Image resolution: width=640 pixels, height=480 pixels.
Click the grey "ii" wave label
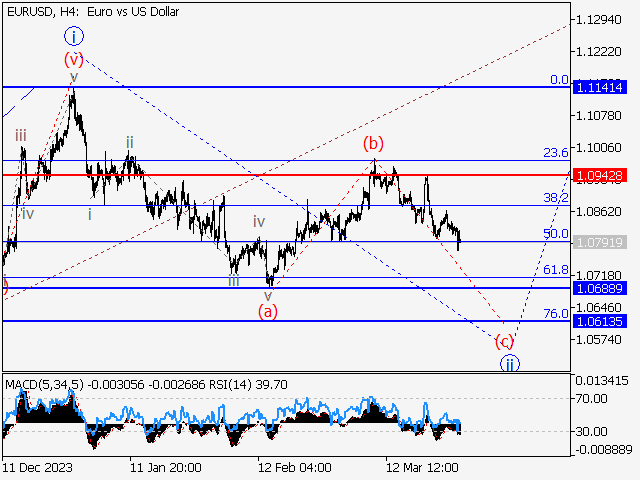click(x=130, y=142)
